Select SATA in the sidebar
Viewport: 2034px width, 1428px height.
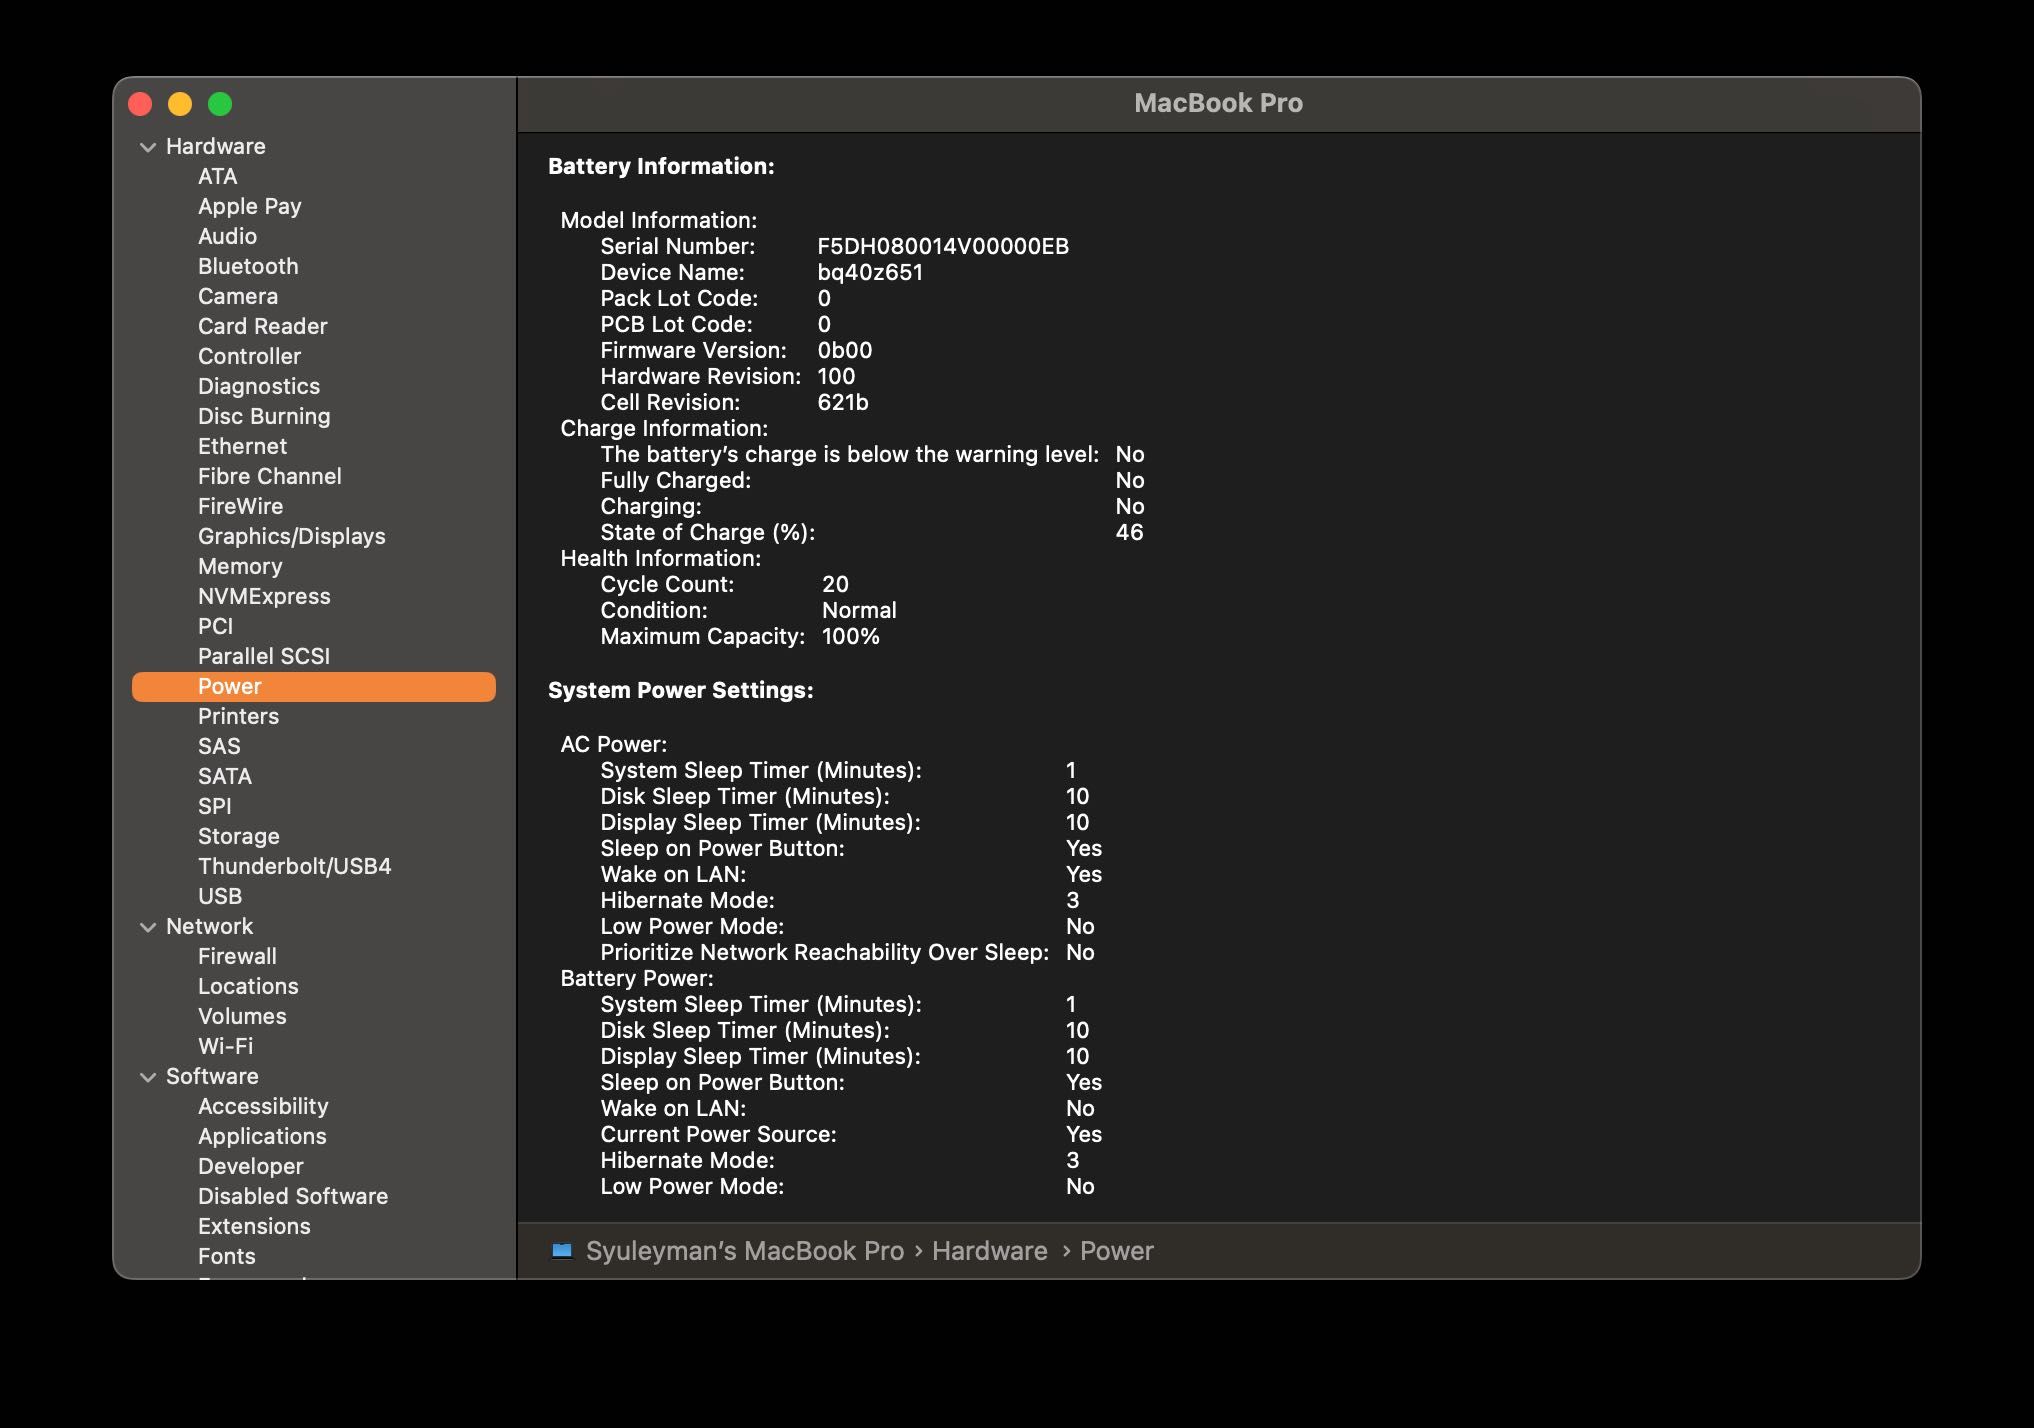(225, 776)
